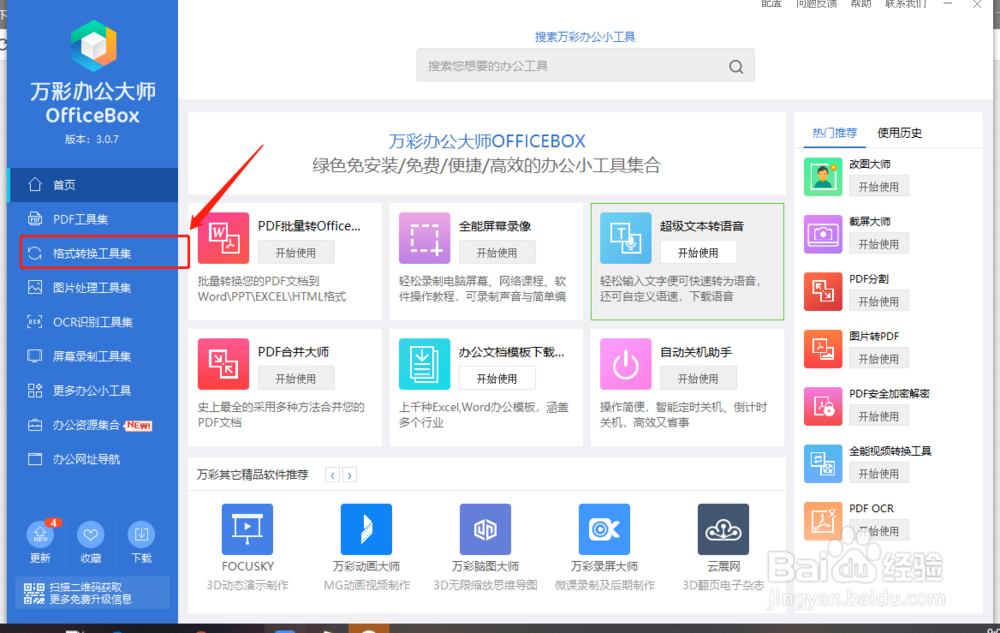Click the PDF分割 icon

[823, 291]
